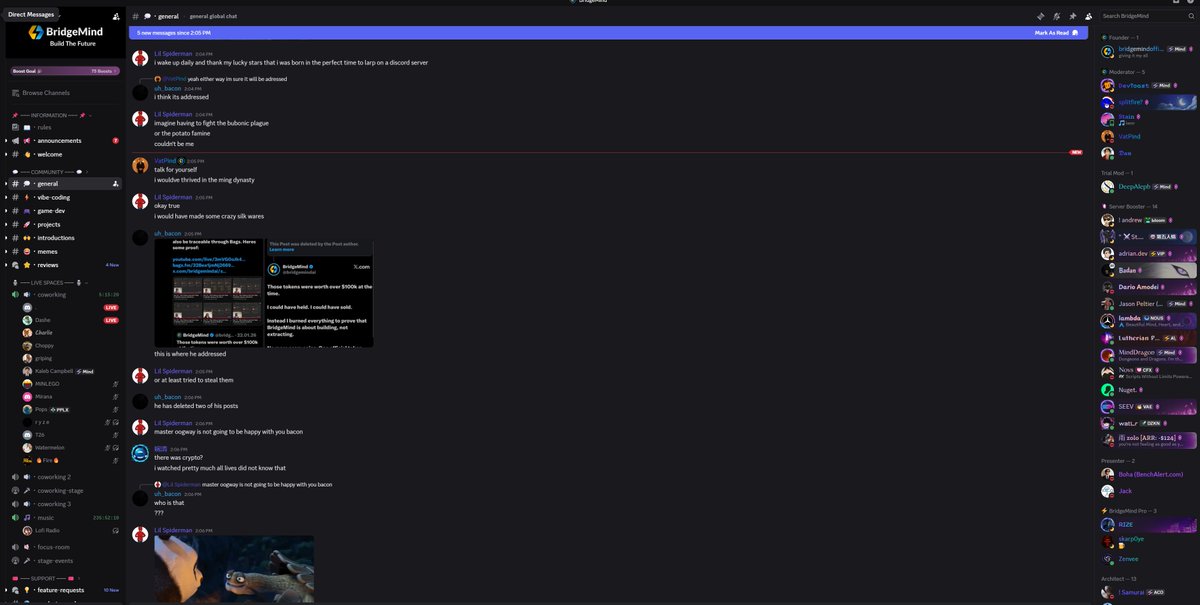1200x605 pixels.
Task: Click the ACO tag beside ! Samurai
Action: pyautogui.click(x=1158, y=592)
